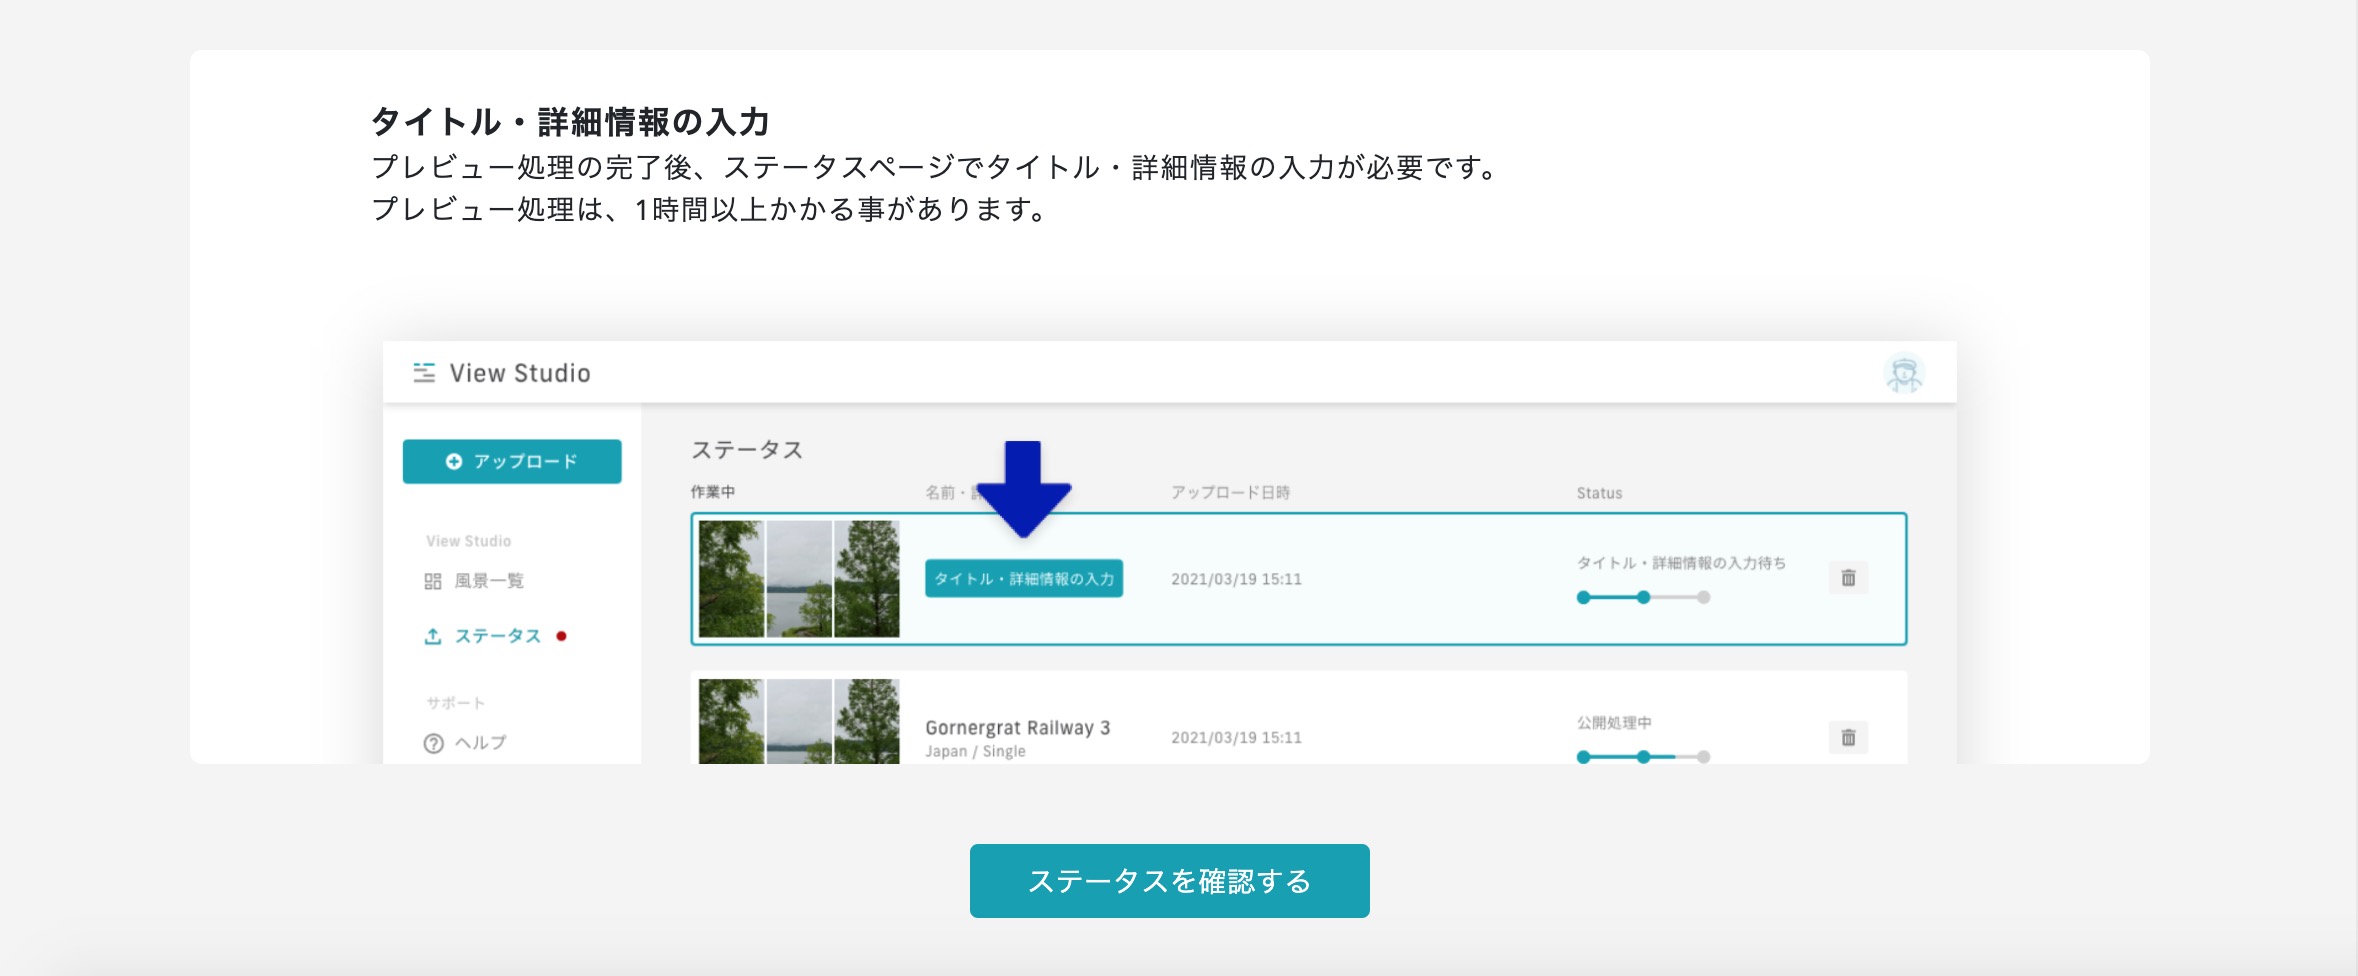Click the ステータス upload arrow icon
This screenshot has width=2358, height=976.
click(x=433, y=636)
